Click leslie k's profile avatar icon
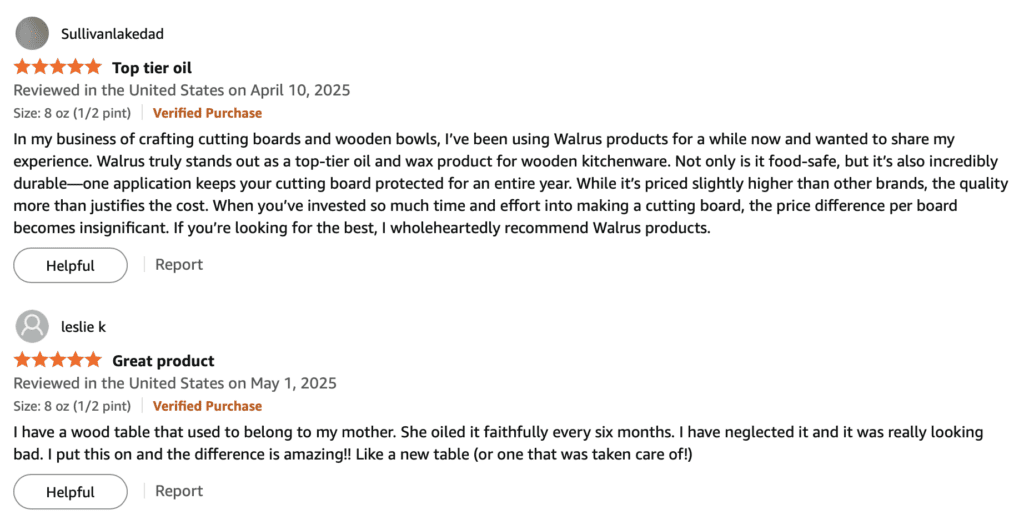 (32, 326)
